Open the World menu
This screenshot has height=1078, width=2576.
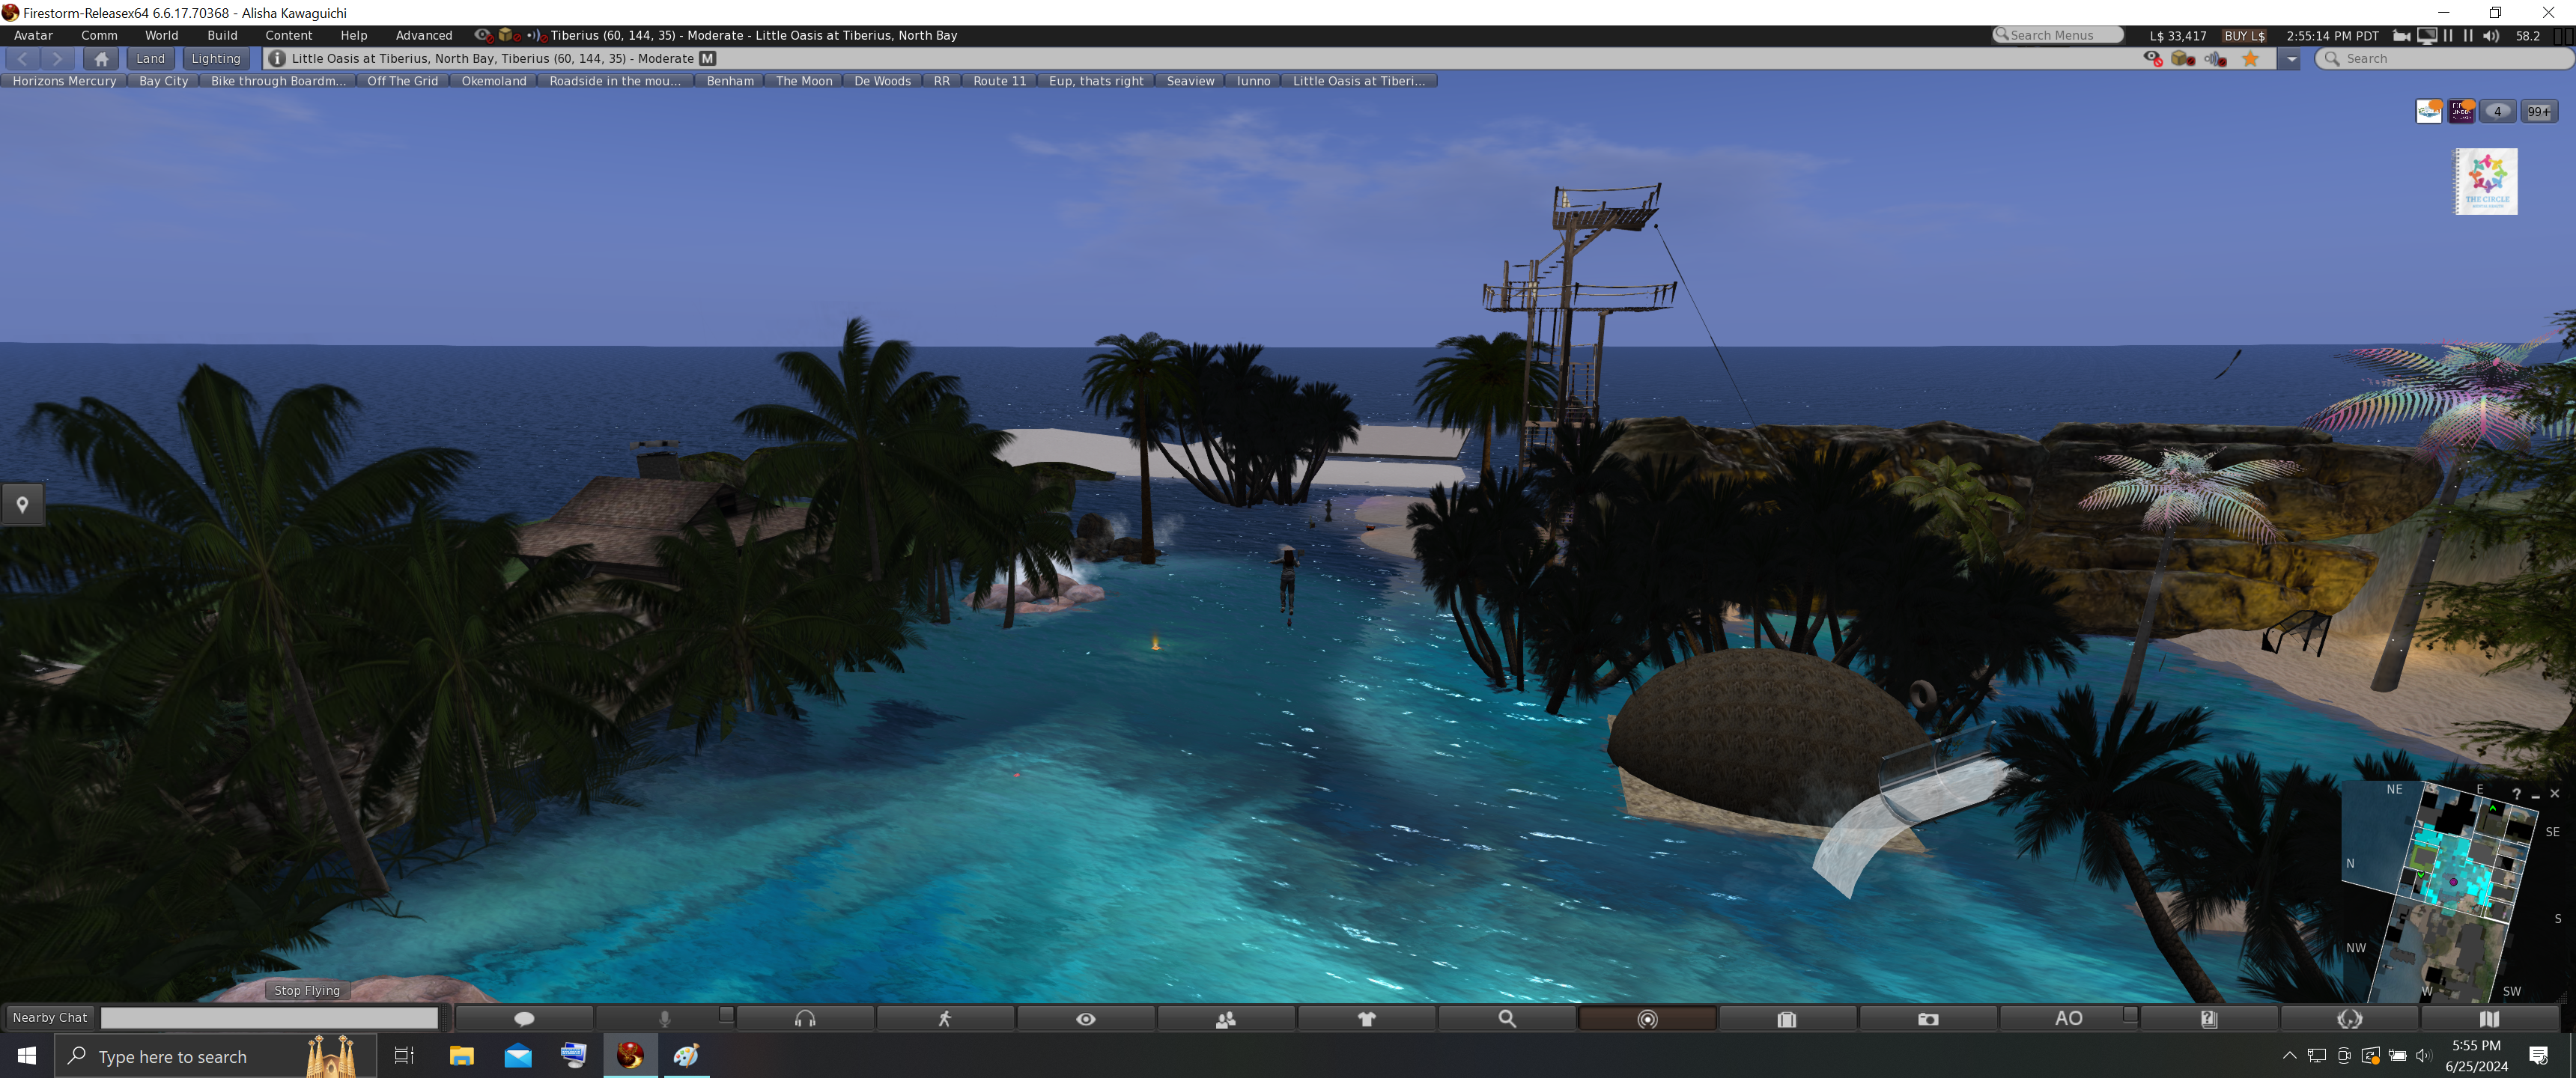pyautogui.click(x=161, y=35)
